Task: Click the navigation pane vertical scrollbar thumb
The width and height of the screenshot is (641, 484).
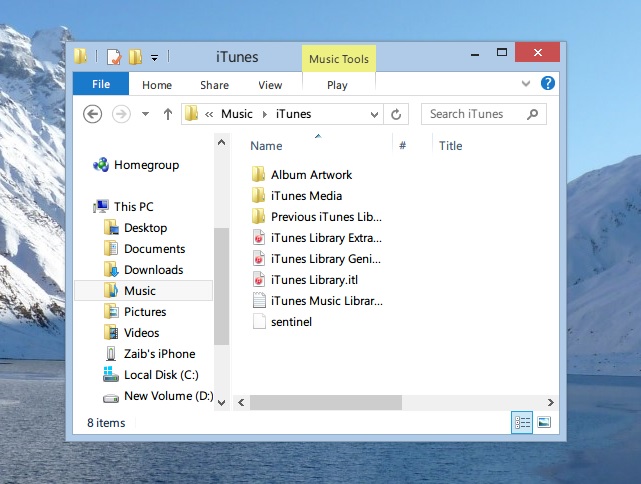Action: pos(222,286)
